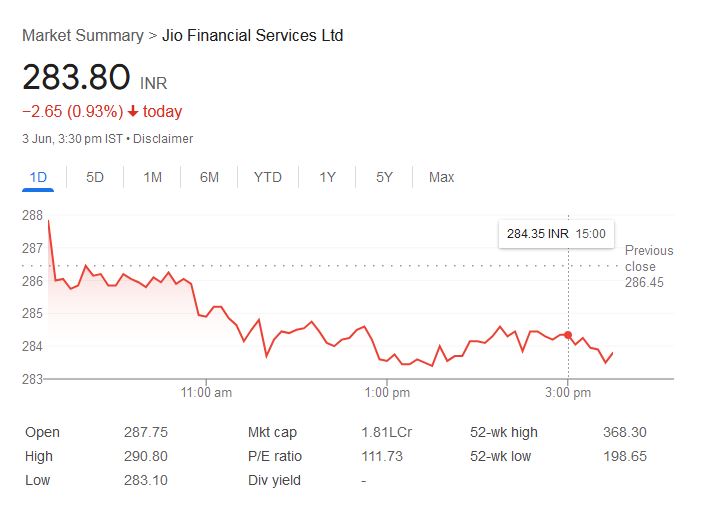Select the YTD tab
This screenshot has height=509, width=703.
click(267, 177)
